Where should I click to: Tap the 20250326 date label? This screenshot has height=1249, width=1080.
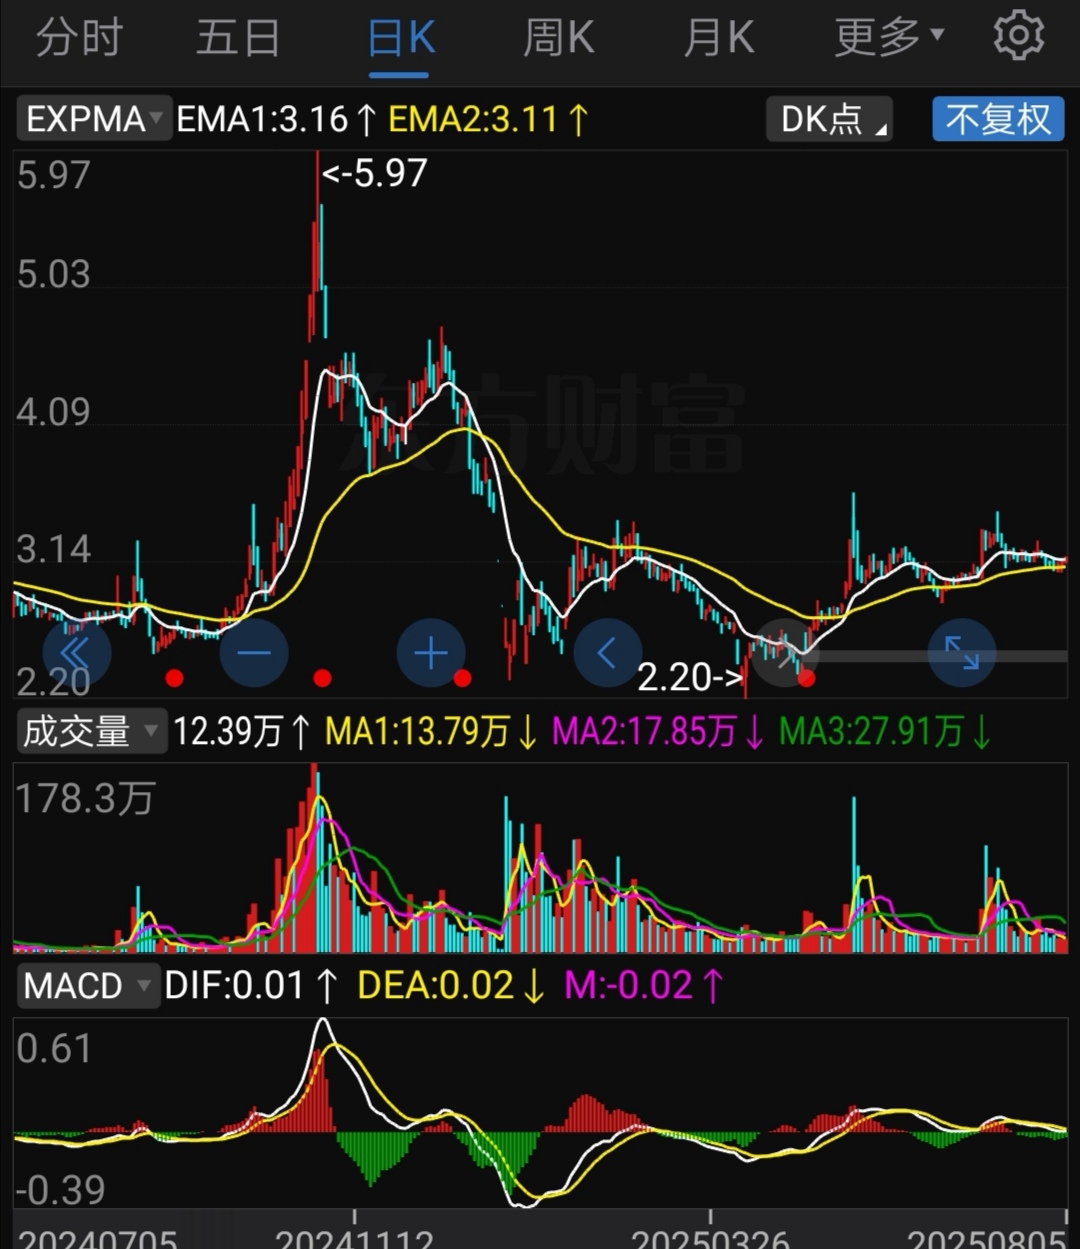tap(710, 1240)
